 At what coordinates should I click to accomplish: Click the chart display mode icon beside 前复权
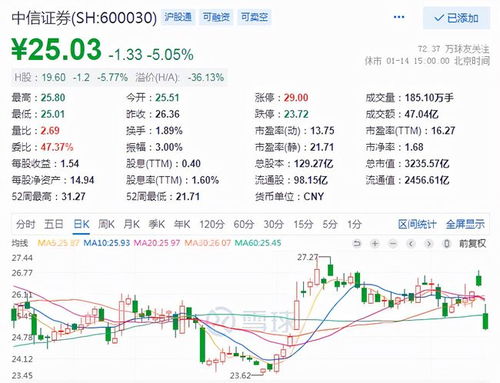[x=447, y=244]
